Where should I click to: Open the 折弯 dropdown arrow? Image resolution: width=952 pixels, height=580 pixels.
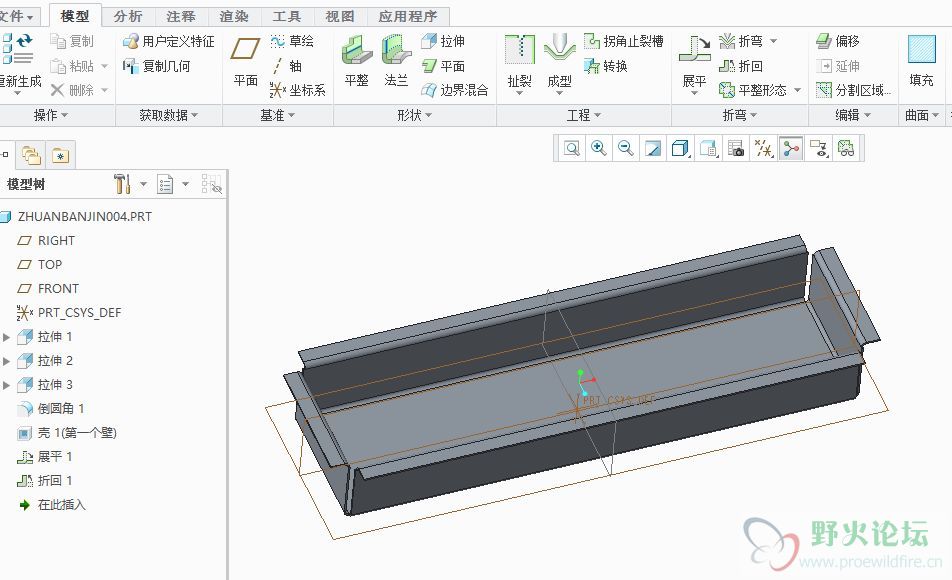pyautogui.click(x=774, y=42)
